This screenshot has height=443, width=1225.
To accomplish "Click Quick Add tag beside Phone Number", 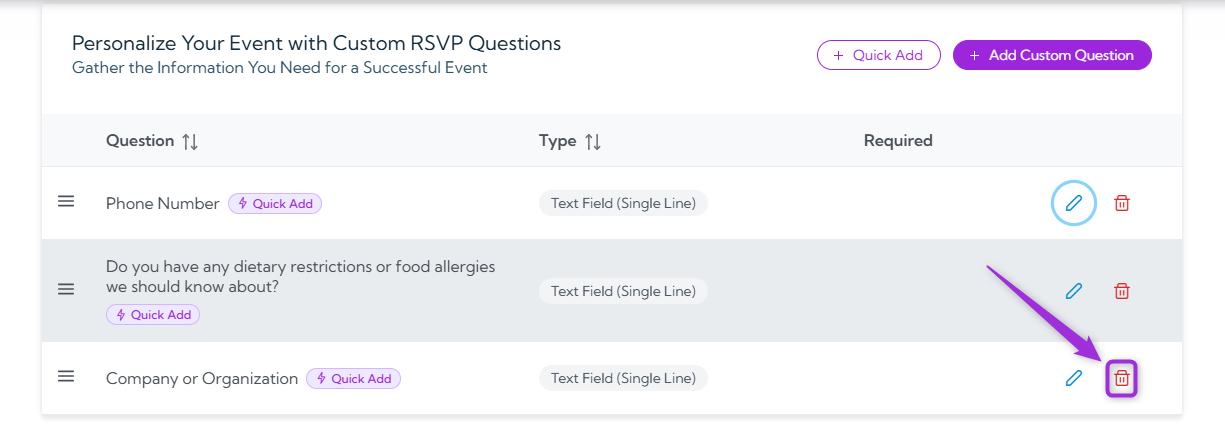I will tap(275, 203).
